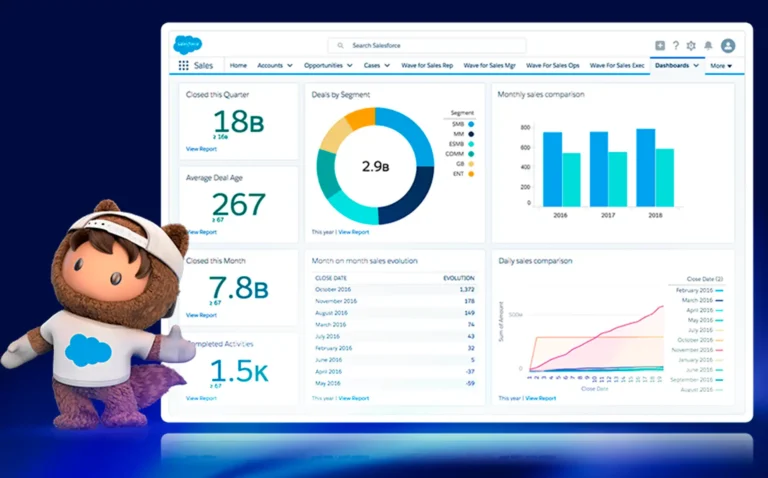
Task: Click the Monthly sales comparison title
Action: [541, 95]
